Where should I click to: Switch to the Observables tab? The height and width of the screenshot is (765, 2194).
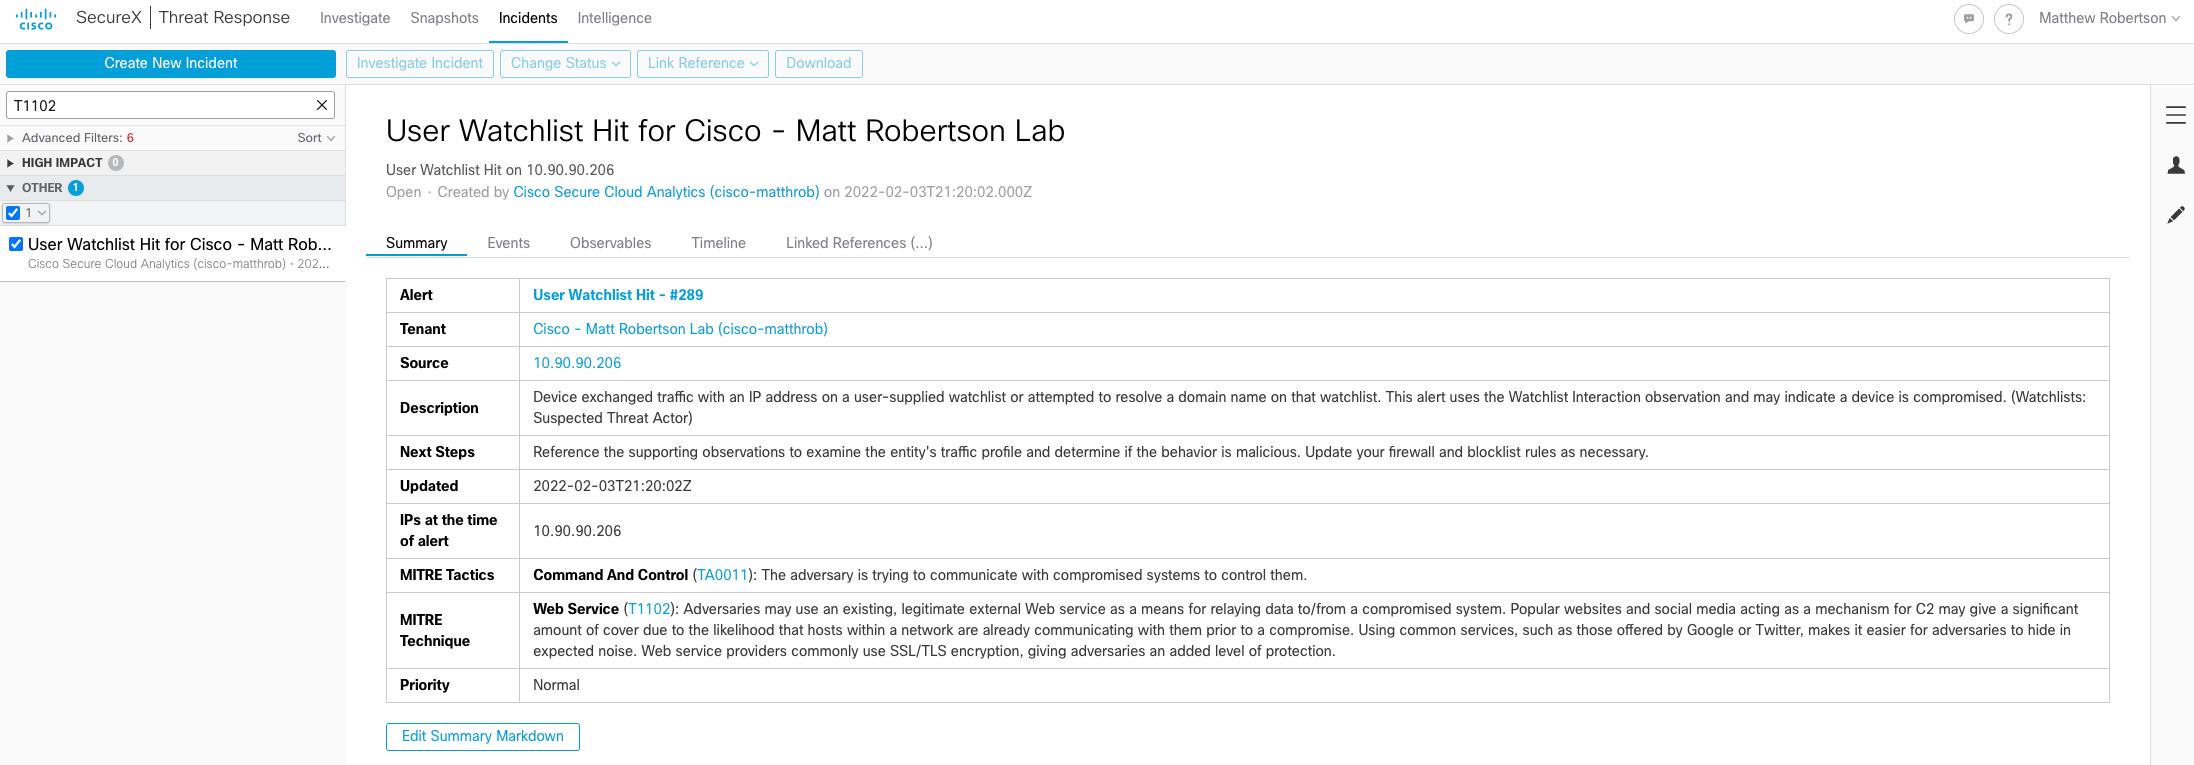(610, 243)
